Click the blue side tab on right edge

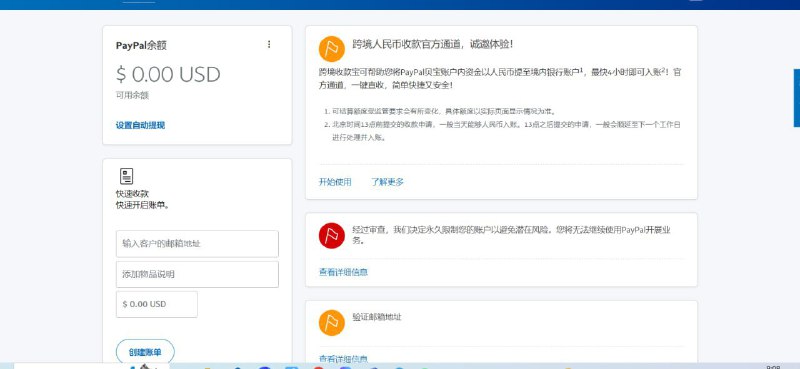coord(797,98)
